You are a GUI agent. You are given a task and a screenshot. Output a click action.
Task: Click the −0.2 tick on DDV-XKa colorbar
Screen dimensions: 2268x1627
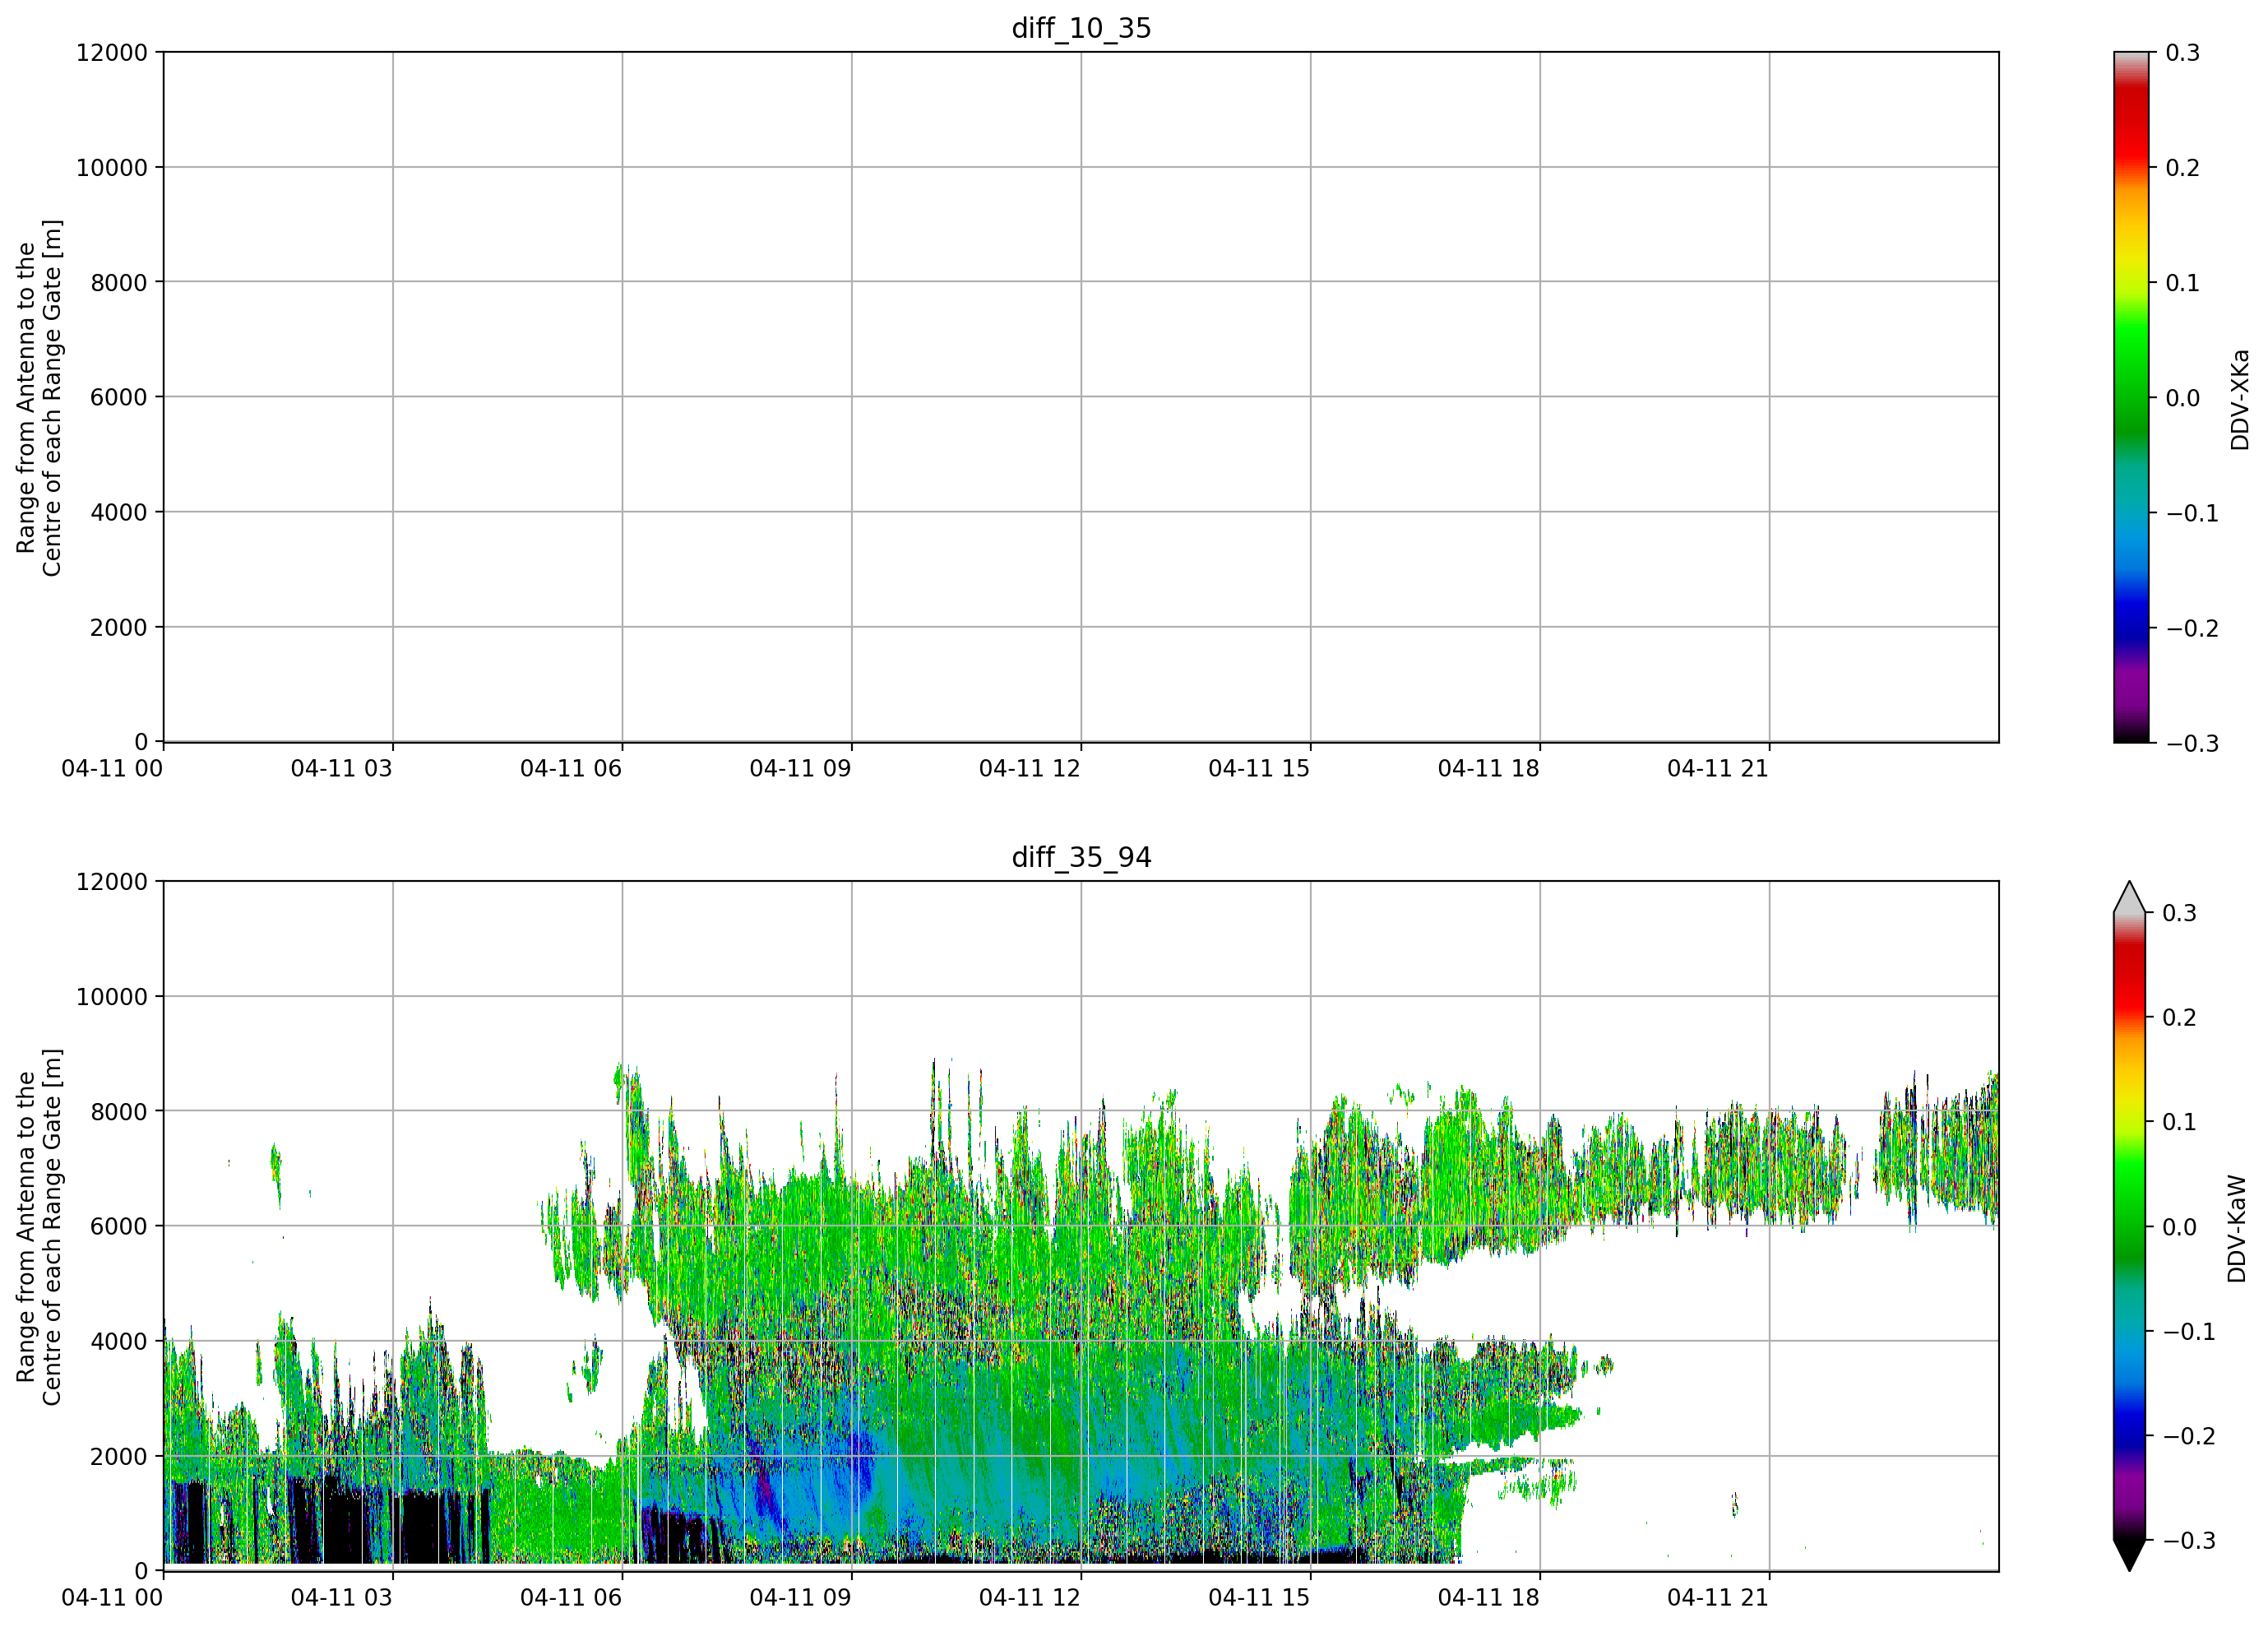(2192, 628)
